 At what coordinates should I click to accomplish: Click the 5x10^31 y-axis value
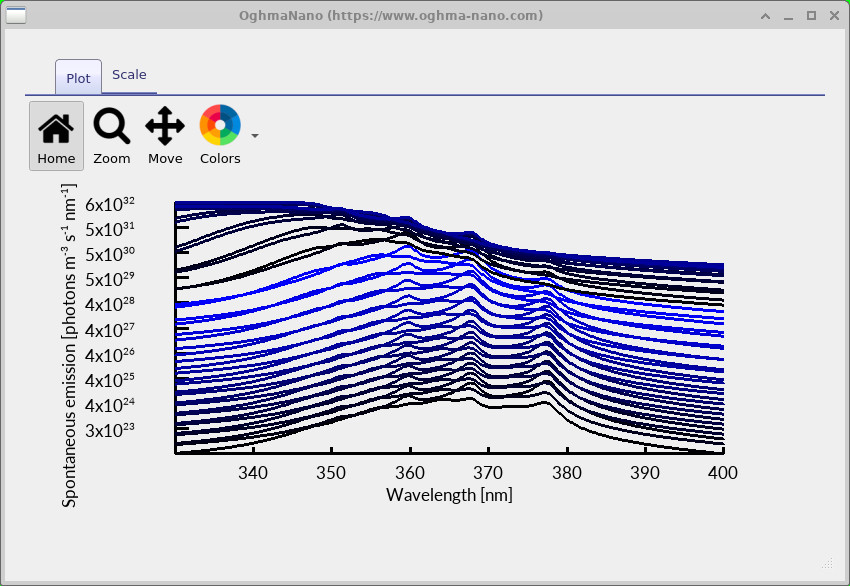(110, 229)
